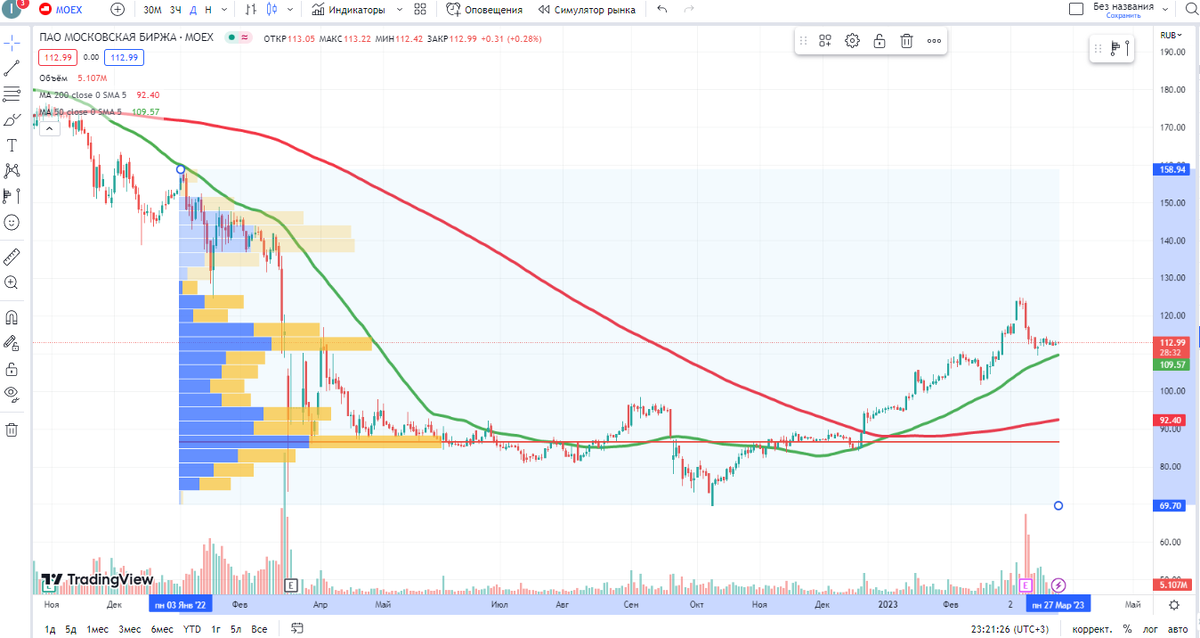This screenshot has width=1200, height=638.
Task: Select the 30М timeframe
Action: tap(152, 10)
